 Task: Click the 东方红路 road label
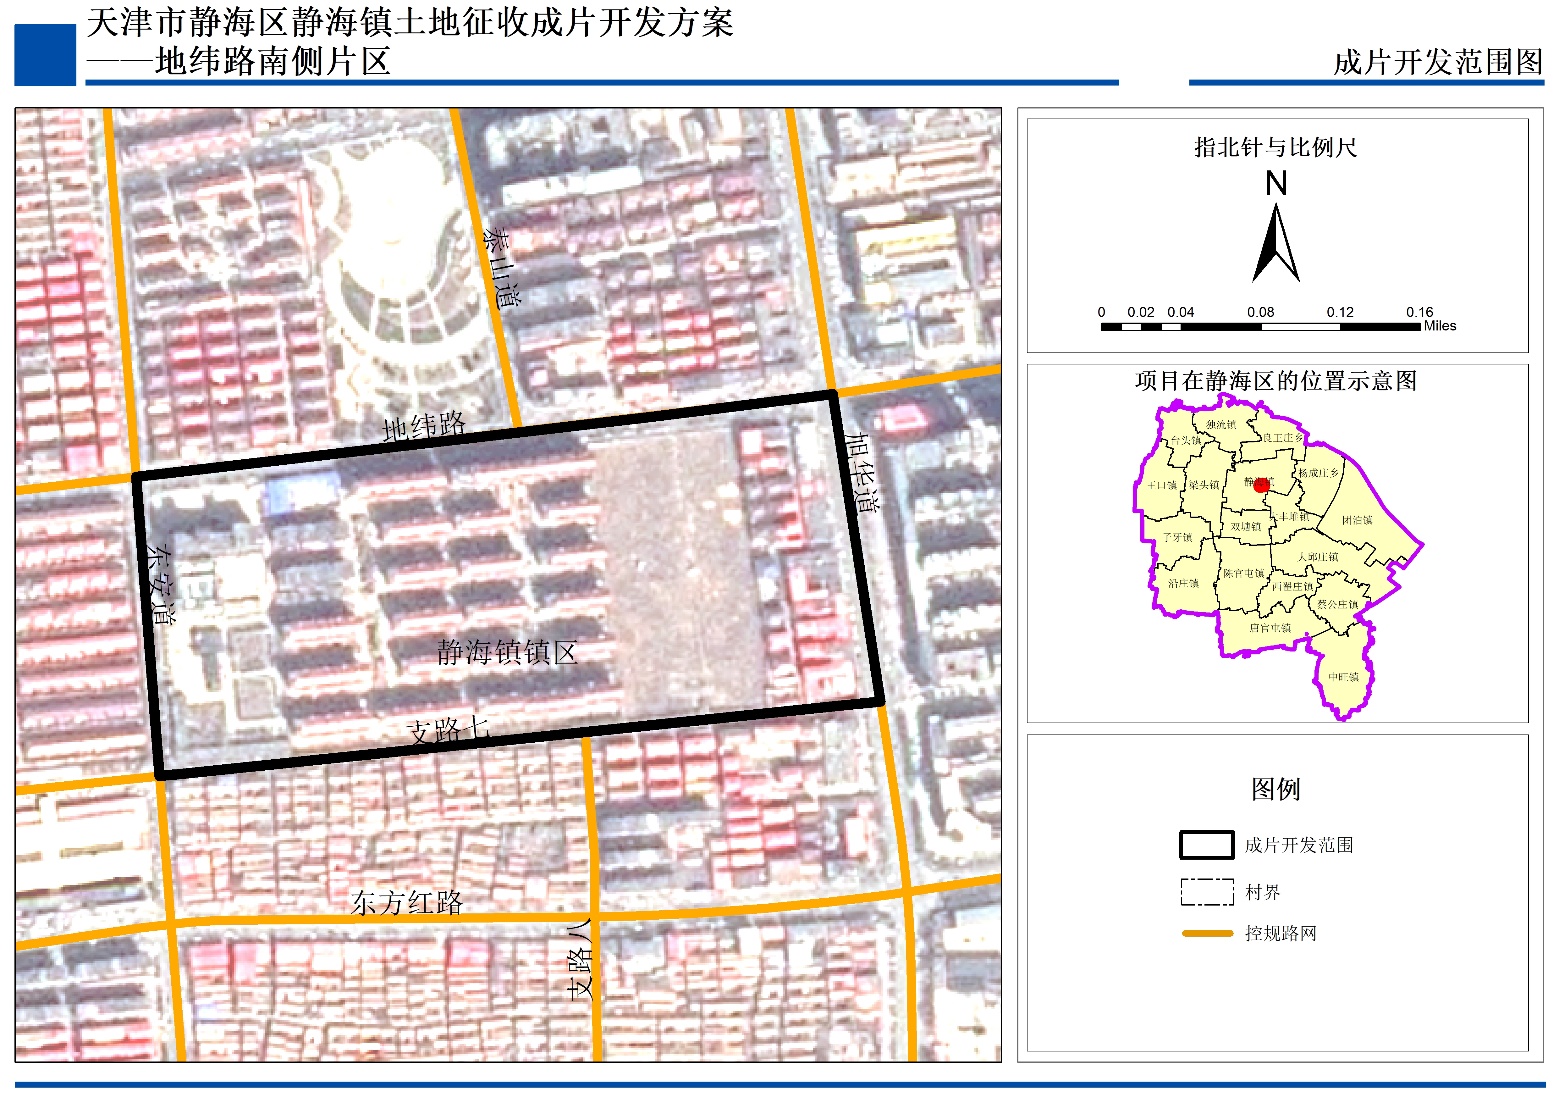pyautogui.click(x=407, y=903)
